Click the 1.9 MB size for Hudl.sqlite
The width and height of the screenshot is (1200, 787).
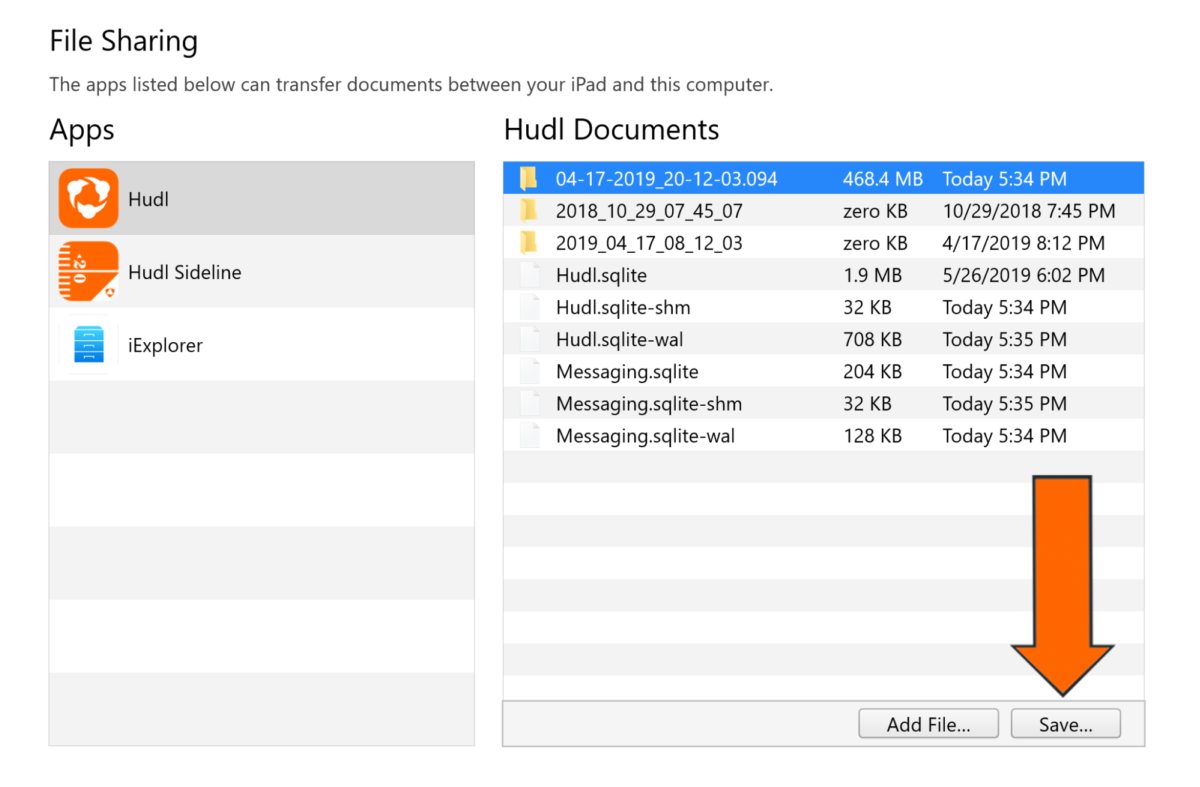(x=872, y=275)
